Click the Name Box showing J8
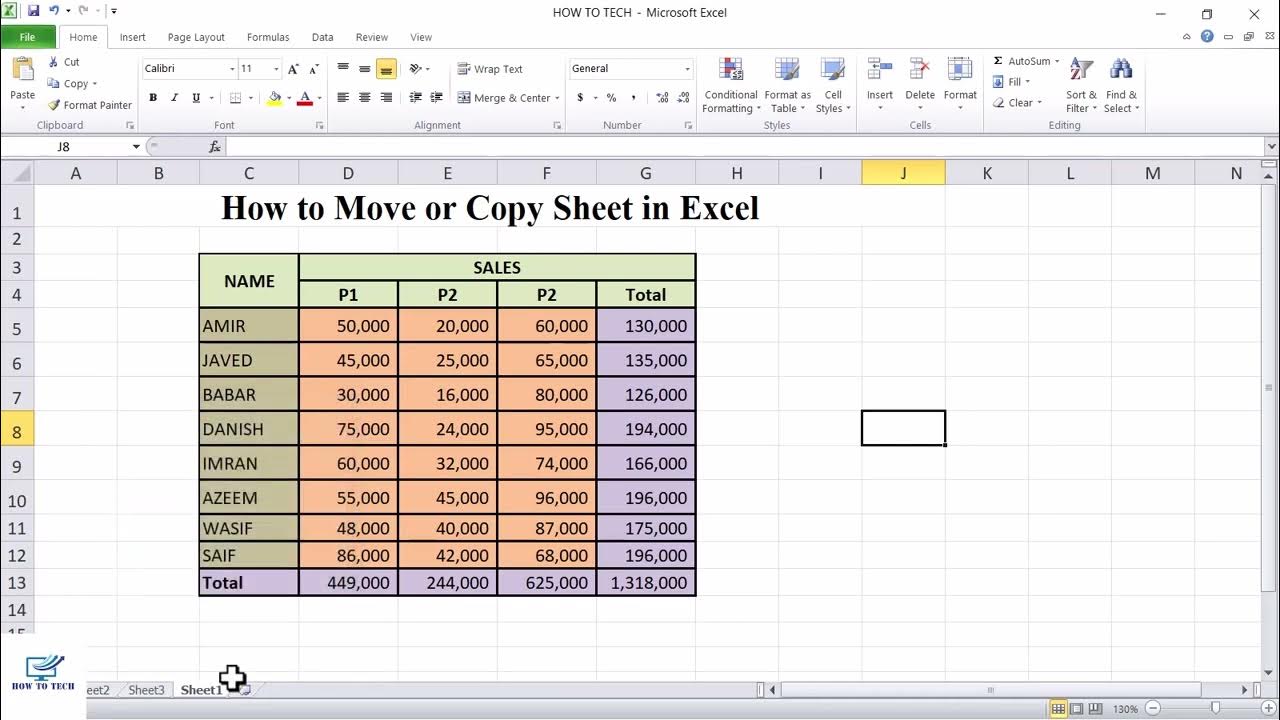The width and height of the screenshot is (1280, 720). pos(64,147)
